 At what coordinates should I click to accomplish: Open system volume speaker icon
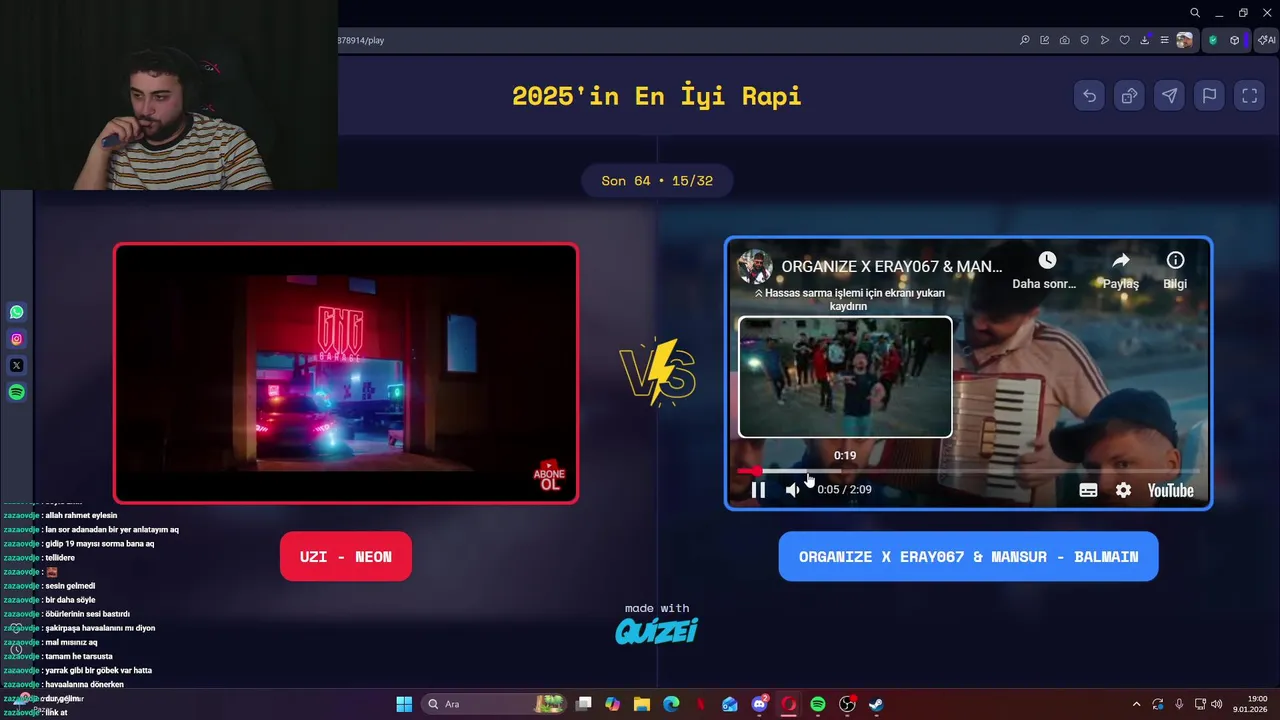tap(1217, 704)
